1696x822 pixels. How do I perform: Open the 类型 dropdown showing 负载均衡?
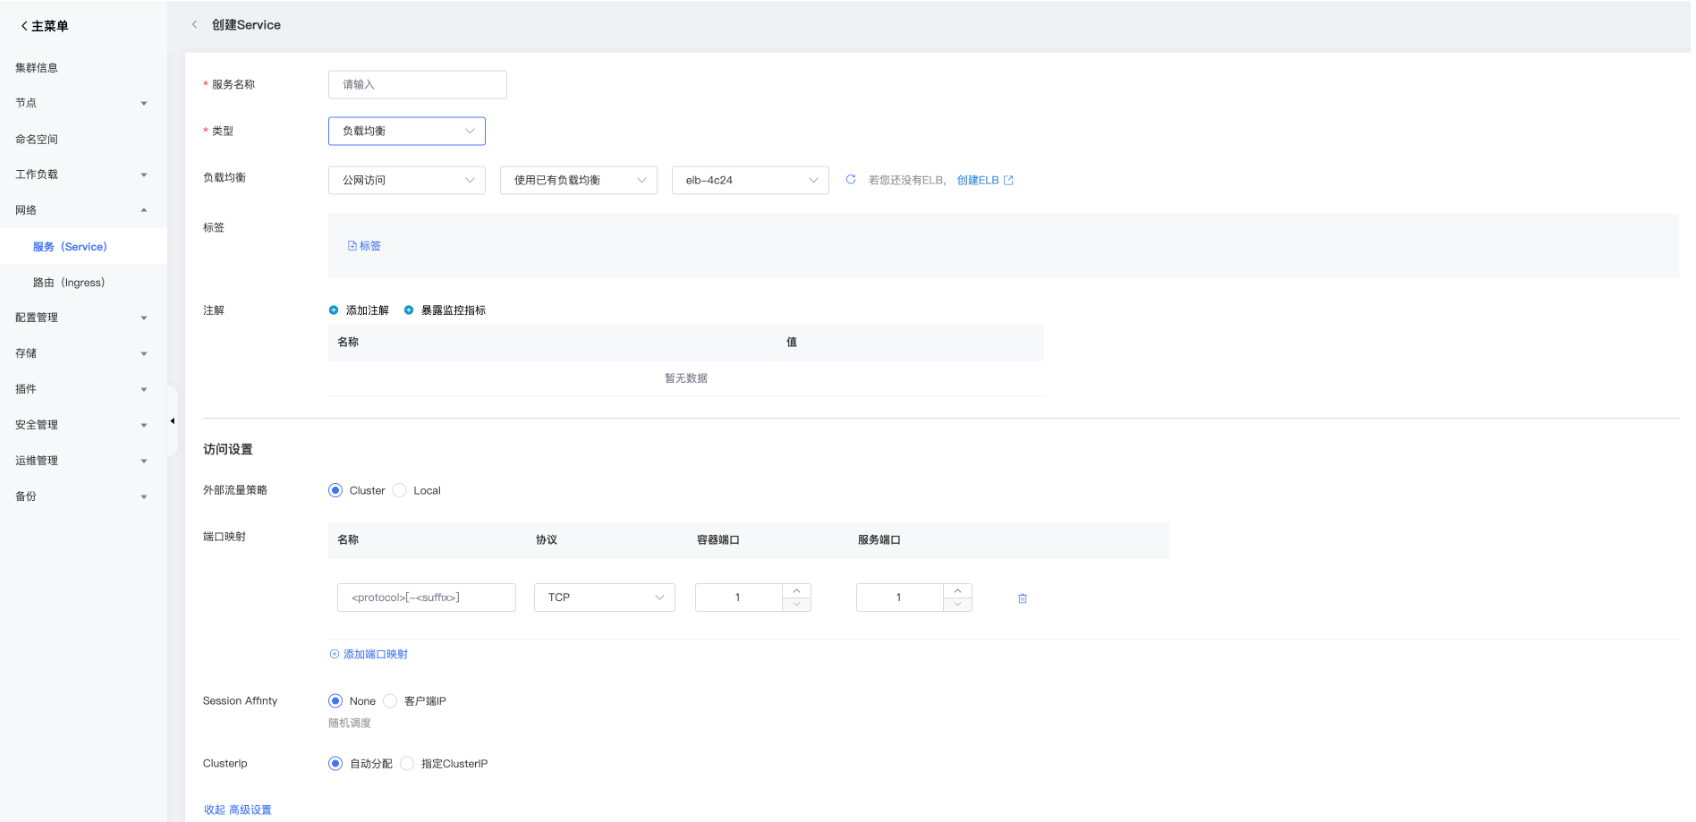pyautogui.click(x=407, y=131)
